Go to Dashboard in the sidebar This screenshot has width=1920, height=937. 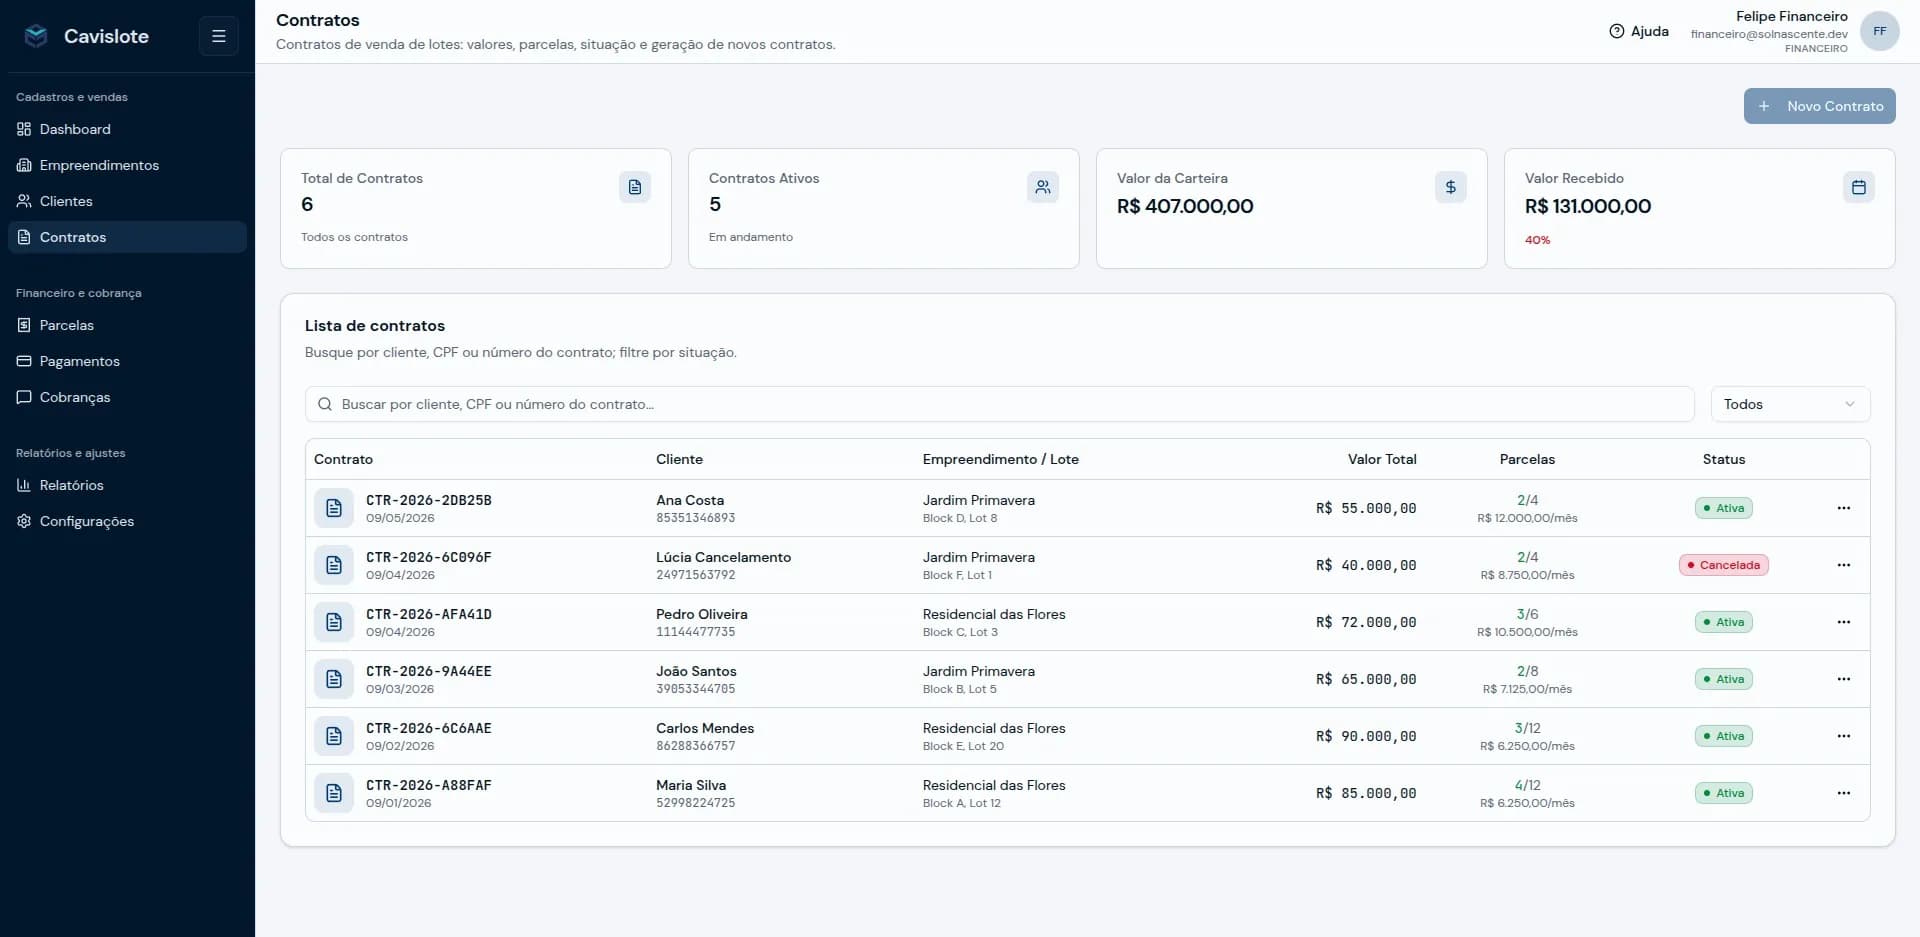click(x=127, y=129)
